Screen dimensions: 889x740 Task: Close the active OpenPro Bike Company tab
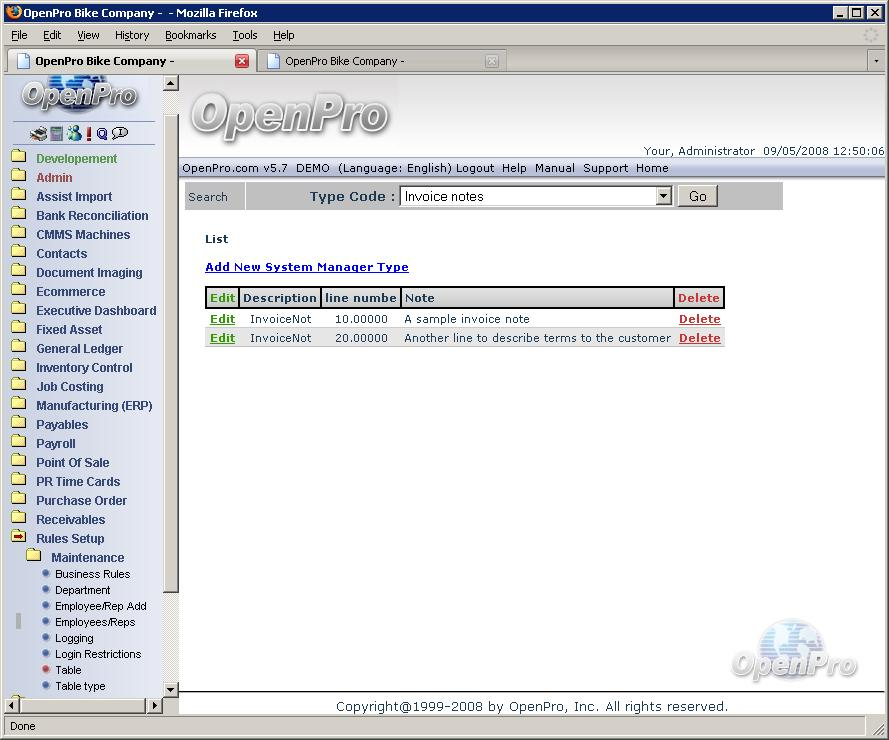[x=241, y=61]
